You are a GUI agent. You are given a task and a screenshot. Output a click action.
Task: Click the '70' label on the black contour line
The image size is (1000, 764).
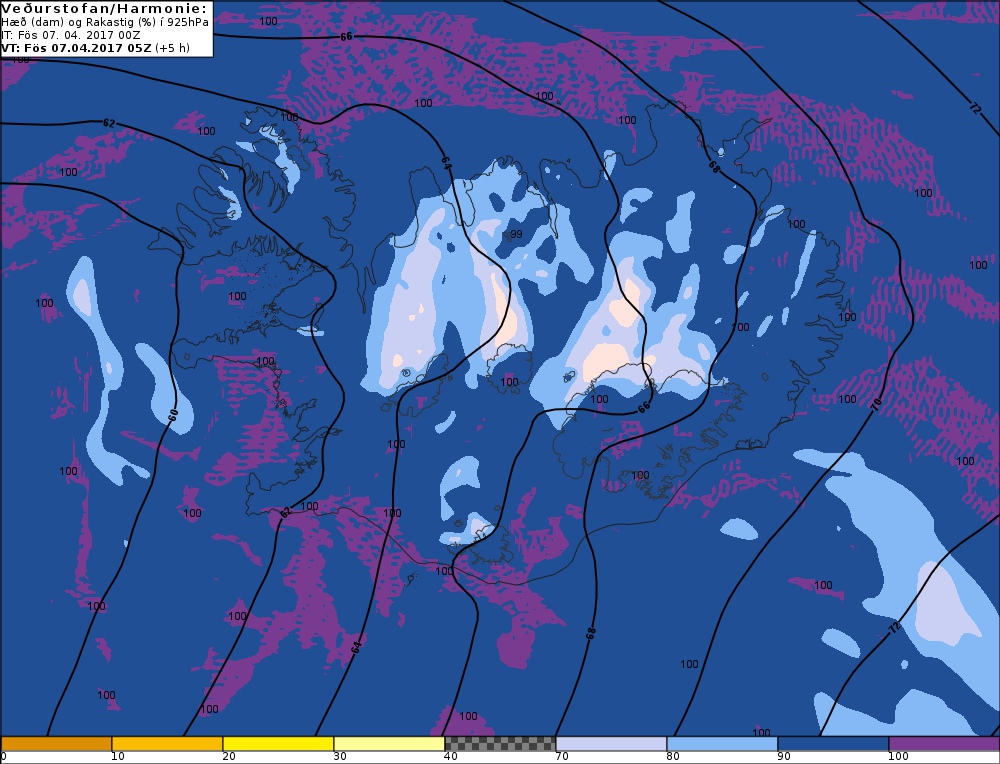pyautogui.click(x=876, y=404)
